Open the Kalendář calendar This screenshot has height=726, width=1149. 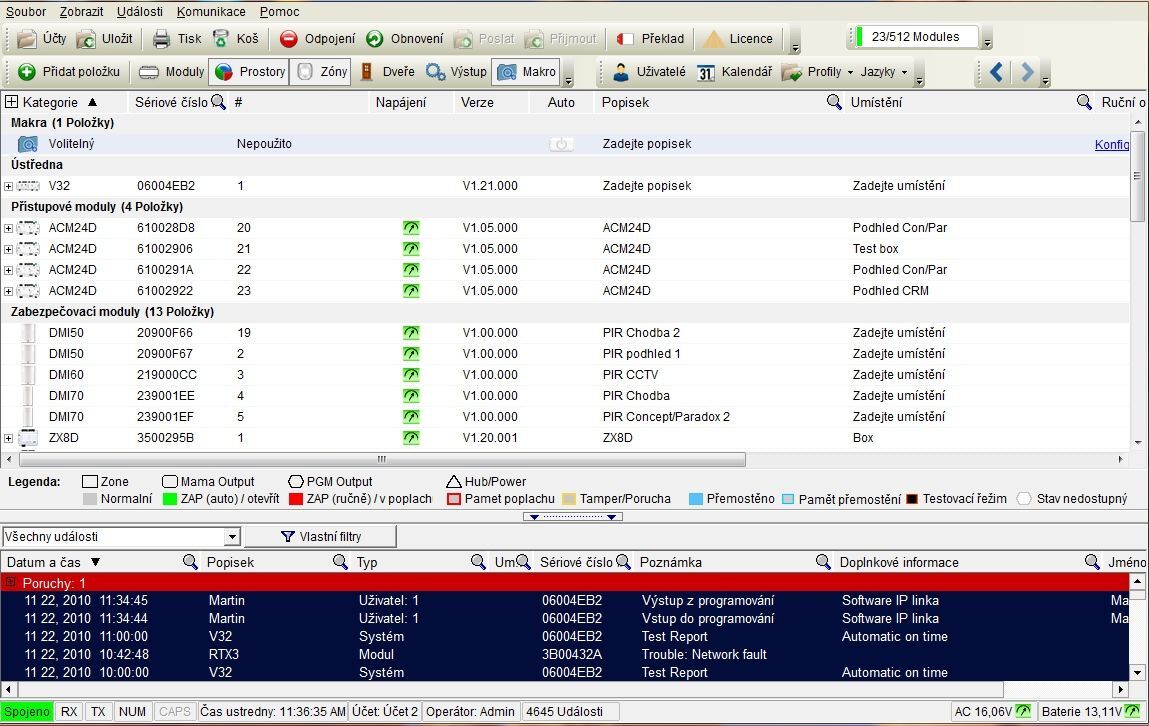(x=706, y=72)
